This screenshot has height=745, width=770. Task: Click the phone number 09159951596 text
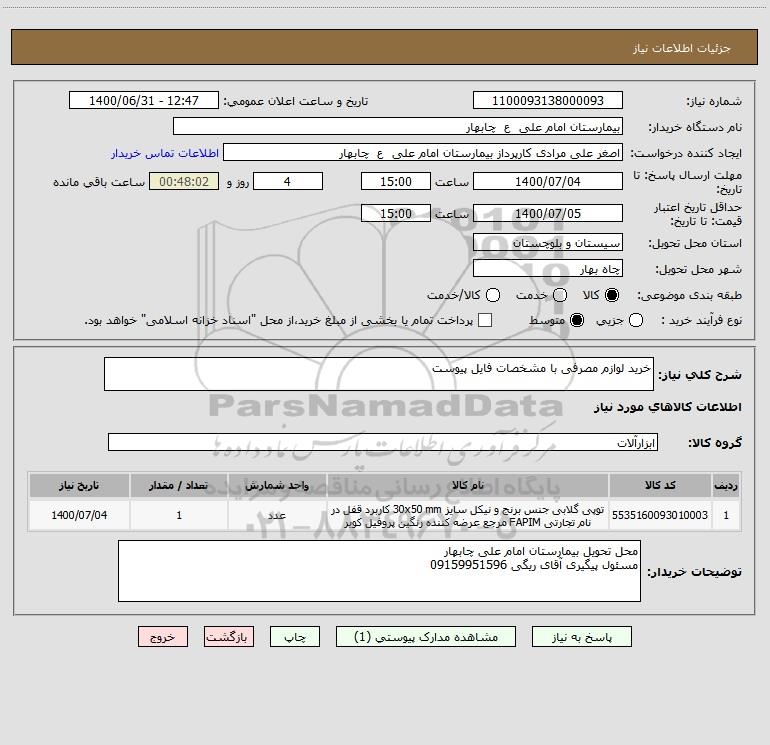468,565
